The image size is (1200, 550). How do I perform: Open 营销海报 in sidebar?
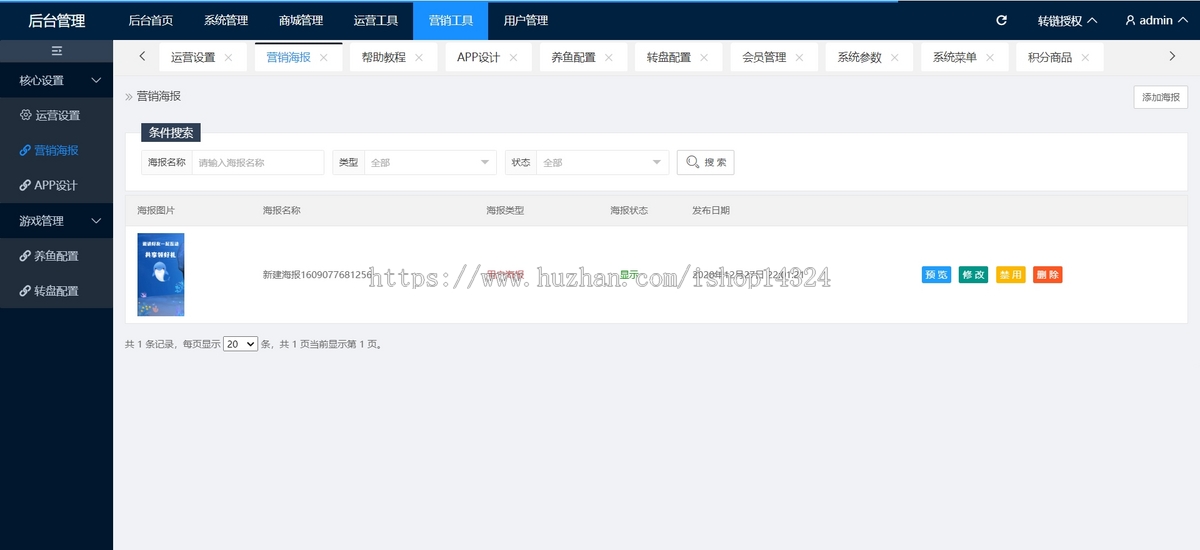pyautogui.click(x=56, y=150)
